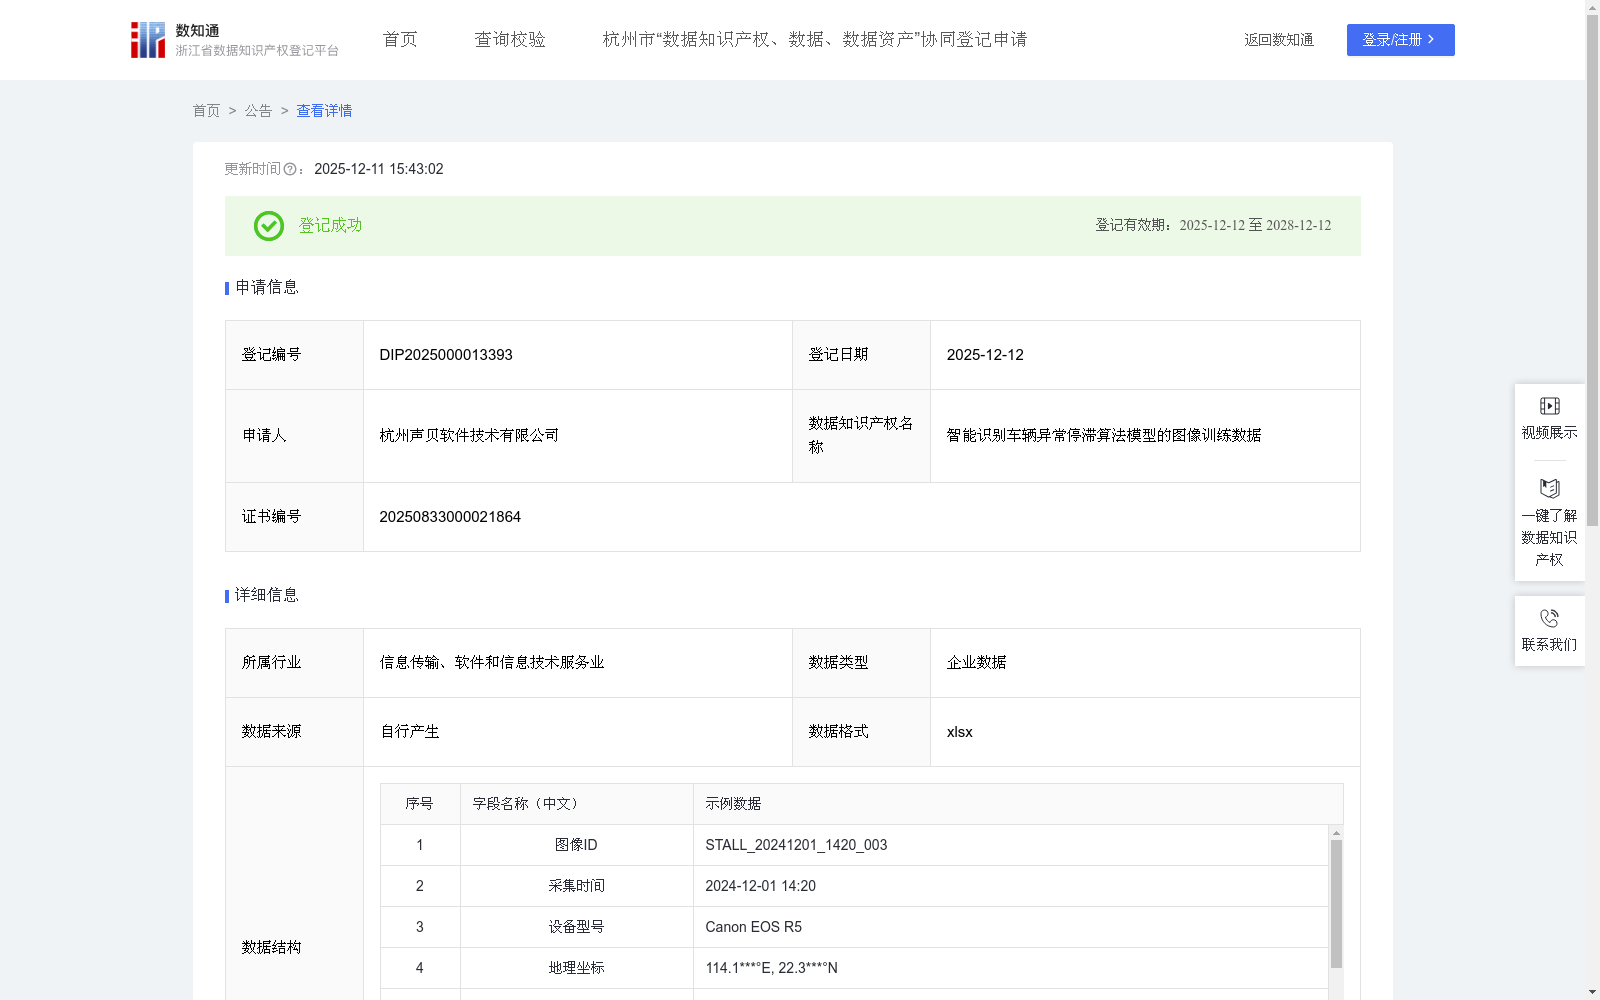Open the 杭州市 协同登记申请 menu item

[815, 40]
